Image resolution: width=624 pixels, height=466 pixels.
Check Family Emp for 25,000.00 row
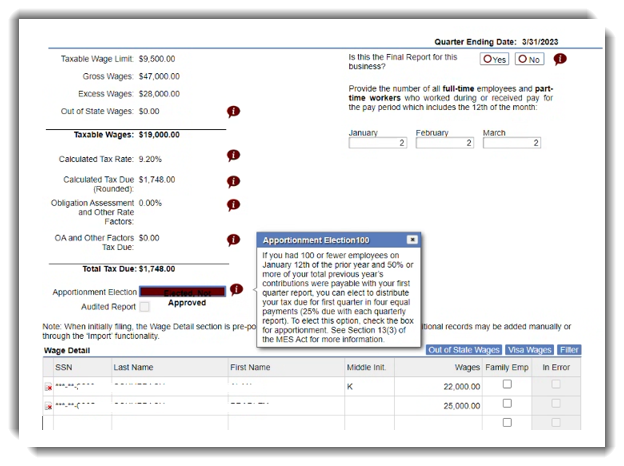click(507, 404)
